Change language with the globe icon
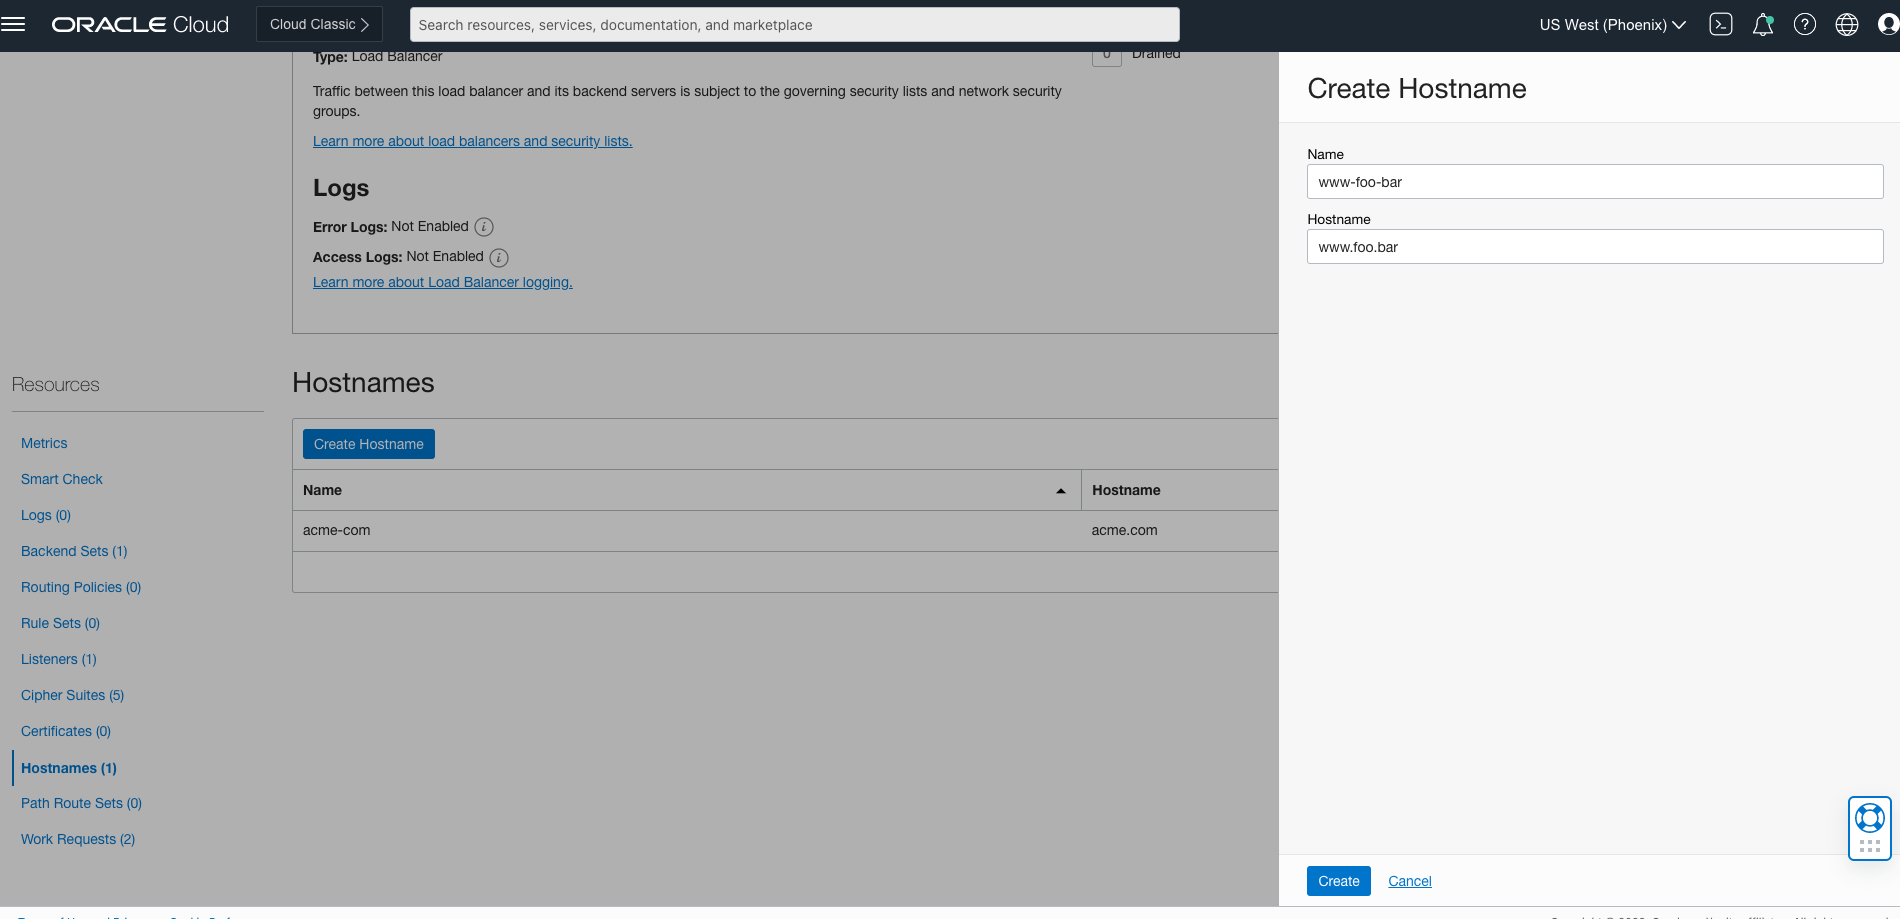The height and width of the screenshot is (919, 1900). (1847, 23)
